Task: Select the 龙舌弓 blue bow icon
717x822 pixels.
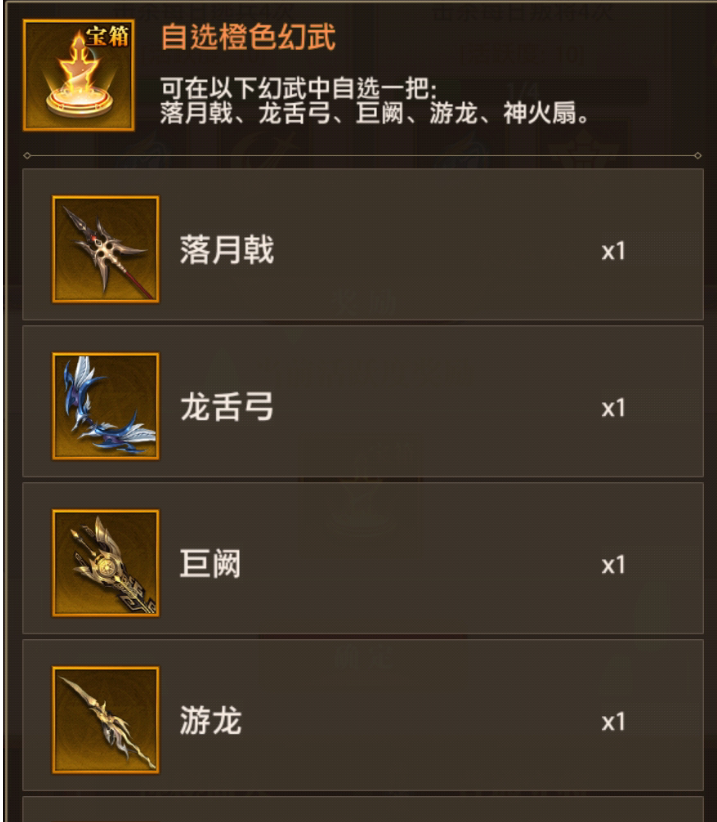Action: (105, 406)
